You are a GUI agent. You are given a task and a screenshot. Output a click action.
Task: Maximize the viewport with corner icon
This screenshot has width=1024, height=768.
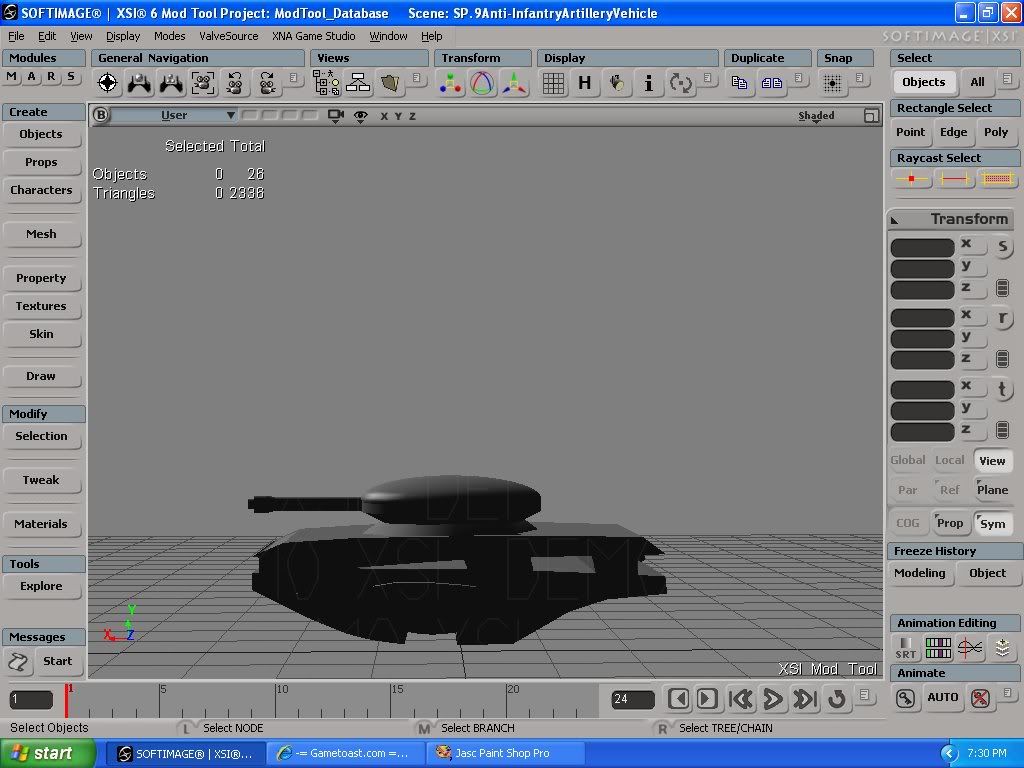click(871, 116)
